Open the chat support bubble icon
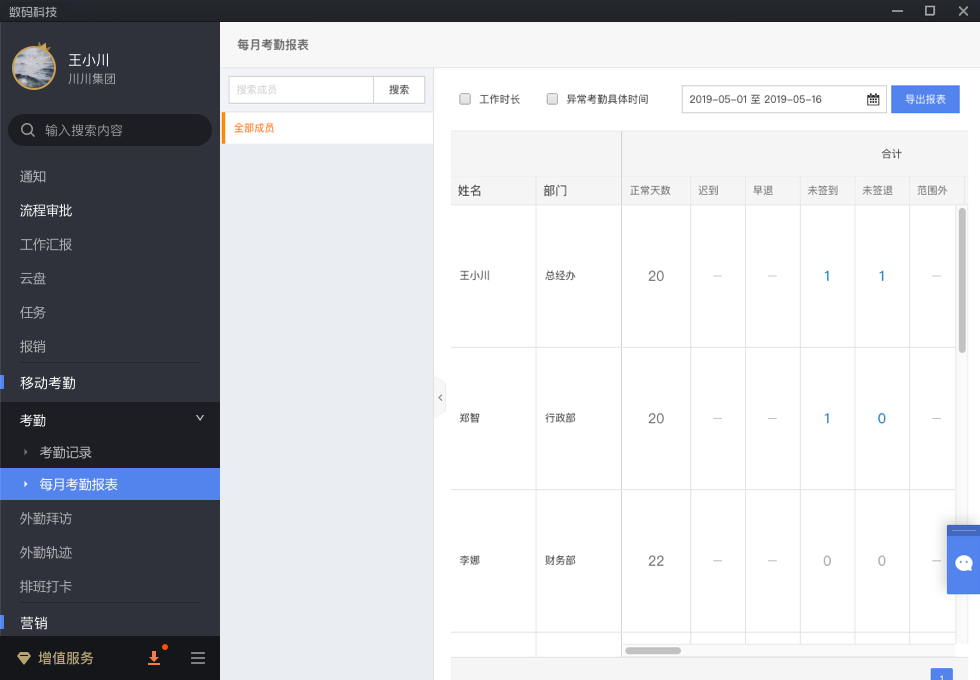The image size is (980, 680). click(x=964, y=563)
